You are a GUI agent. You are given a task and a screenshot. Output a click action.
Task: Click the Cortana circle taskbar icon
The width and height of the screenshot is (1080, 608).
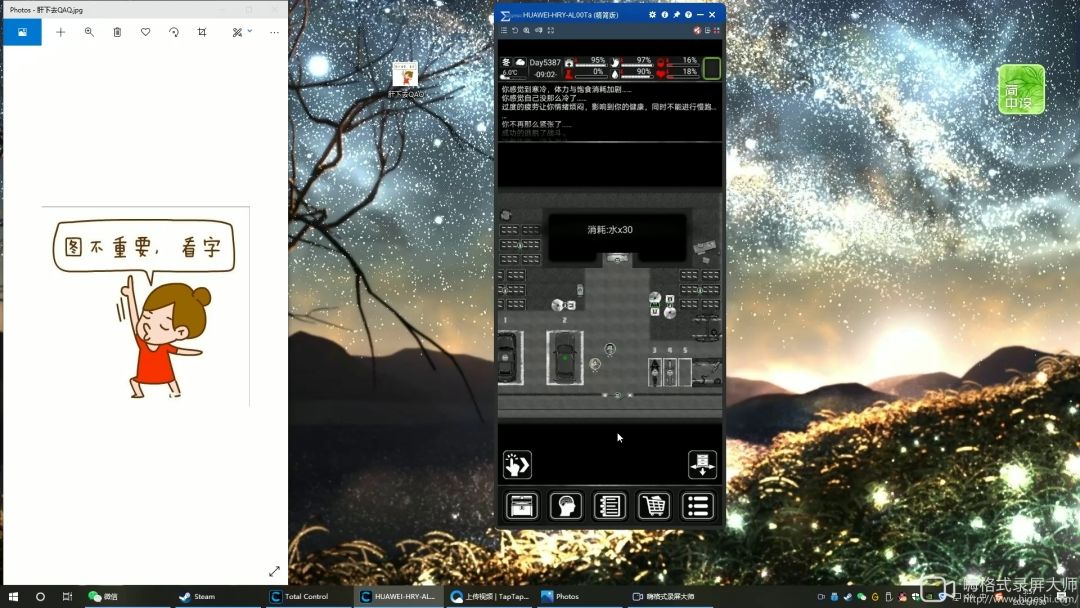pyautogui.click(x=40, y=596)
